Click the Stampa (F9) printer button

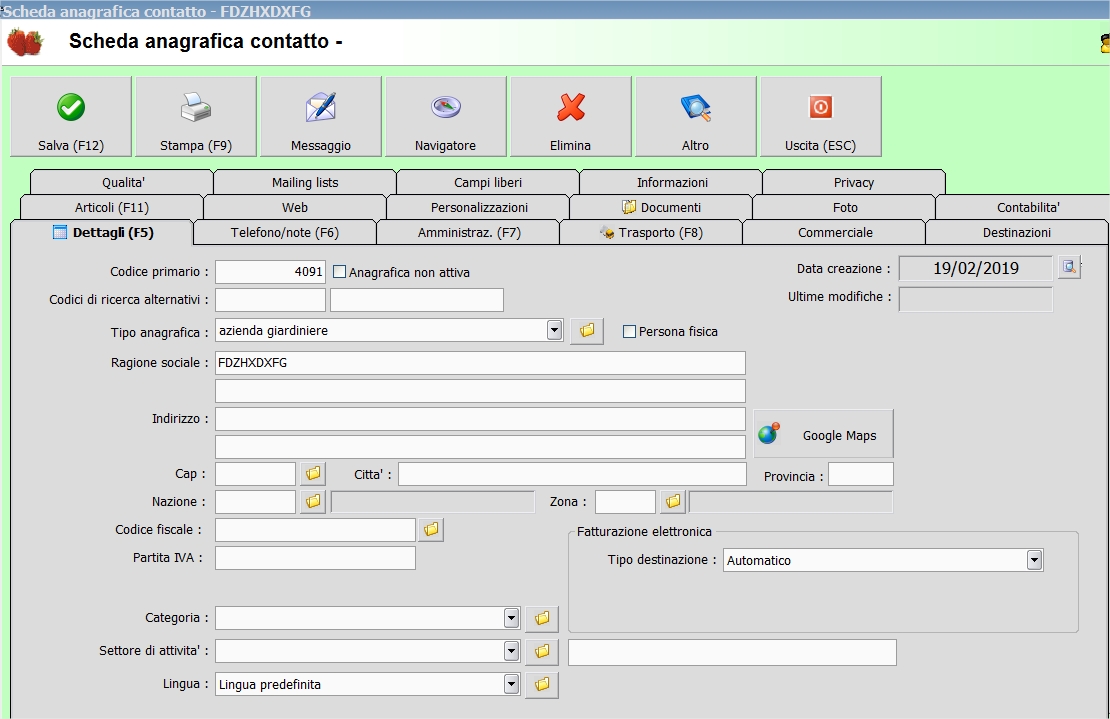click(196, 116)
